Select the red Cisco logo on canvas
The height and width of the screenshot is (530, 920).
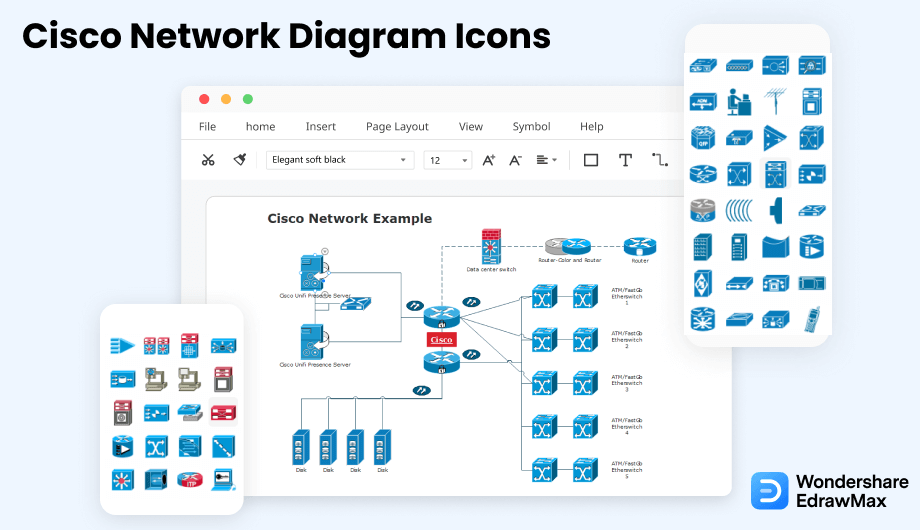(x=441, y=340)
